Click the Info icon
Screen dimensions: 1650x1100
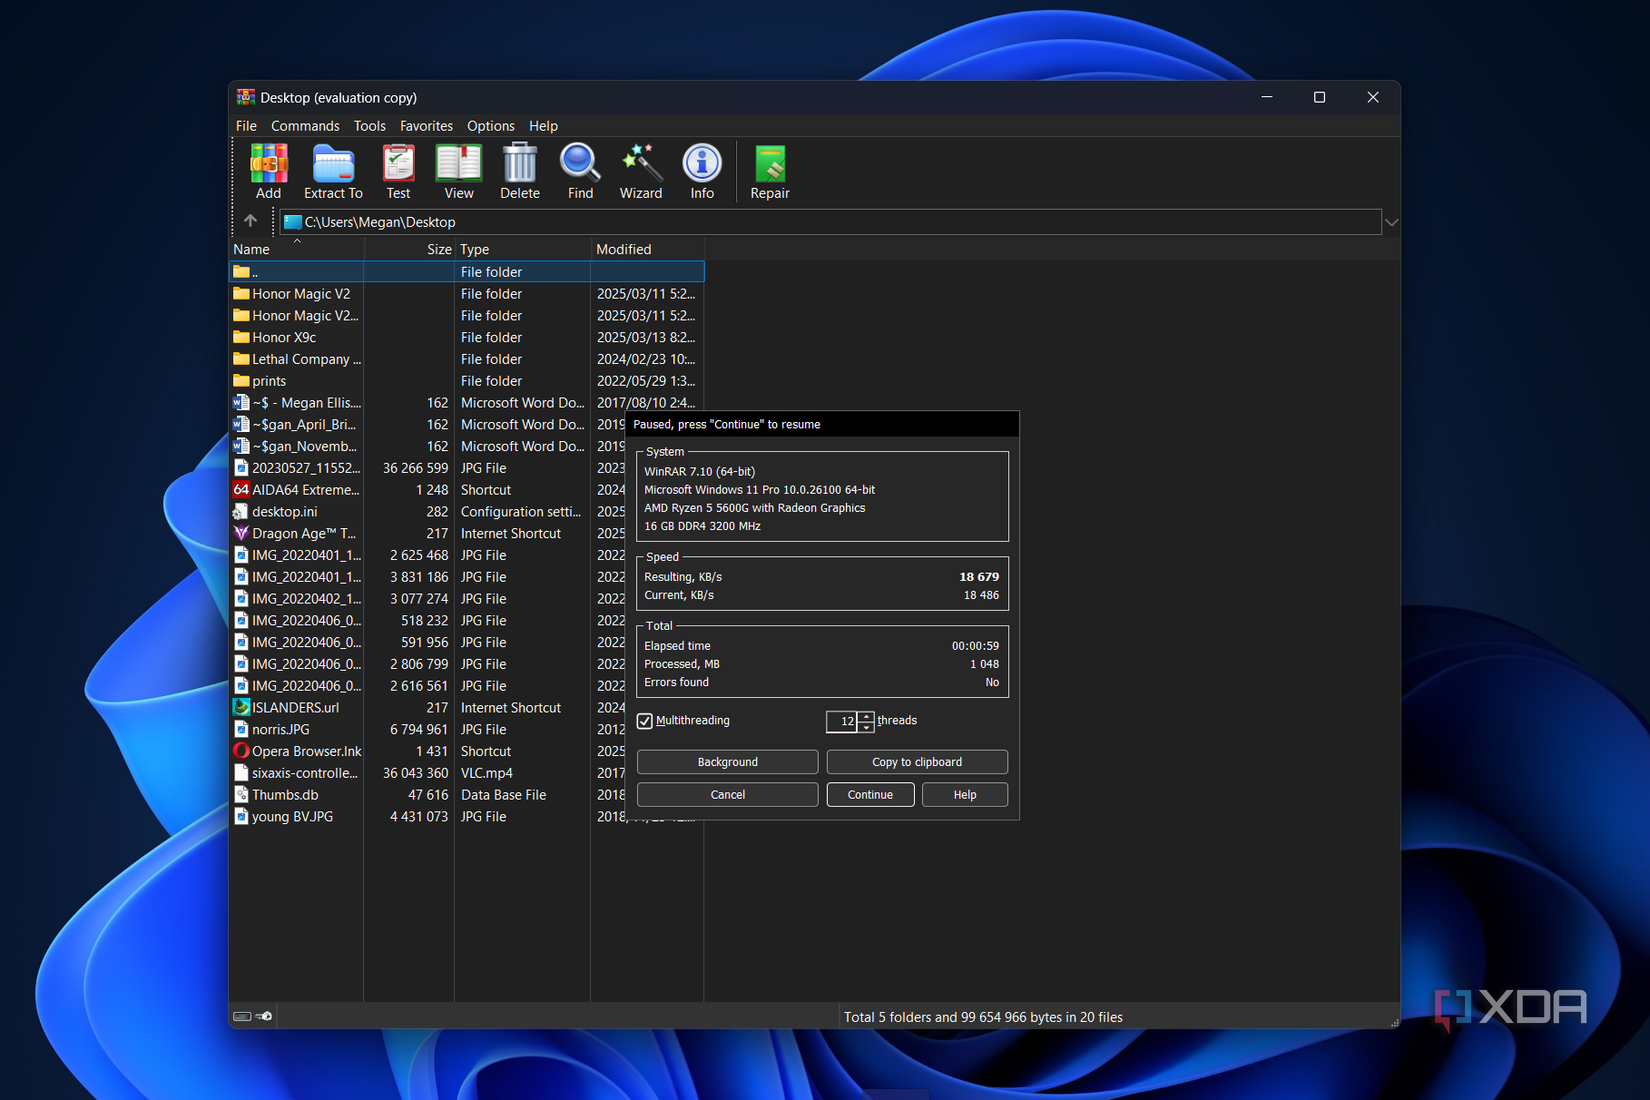pyautogui.click(x=701, y=170)
